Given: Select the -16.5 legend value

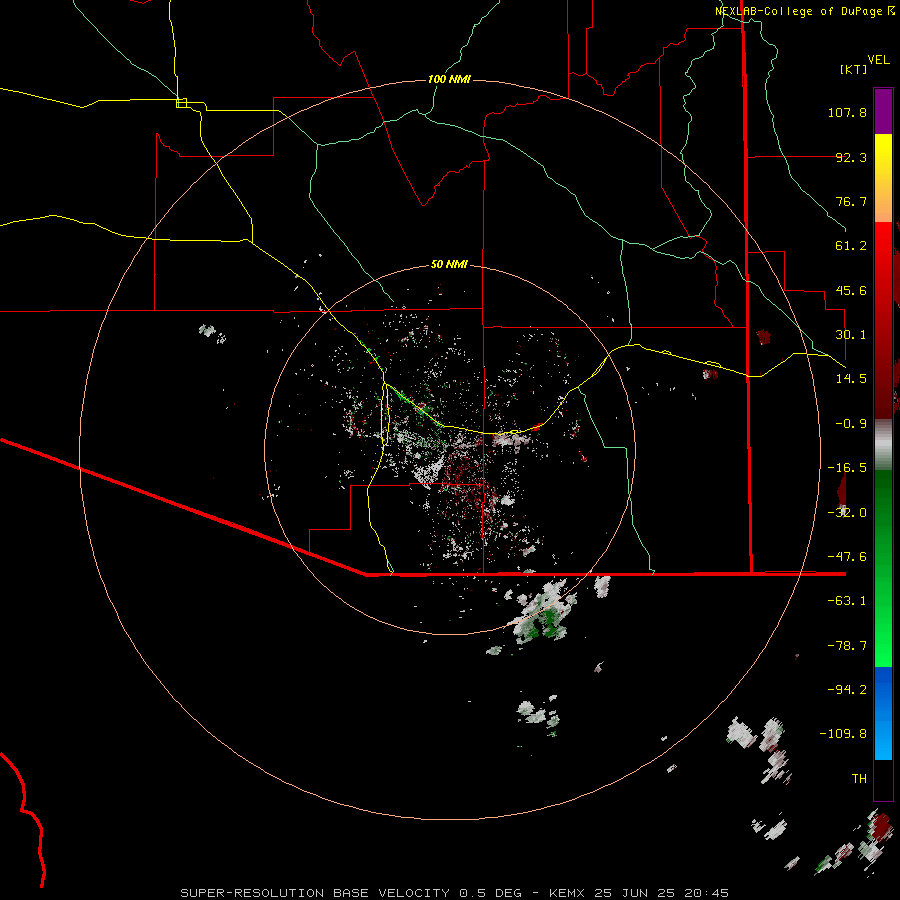Looking at the screenshot, I should point(847,468).
